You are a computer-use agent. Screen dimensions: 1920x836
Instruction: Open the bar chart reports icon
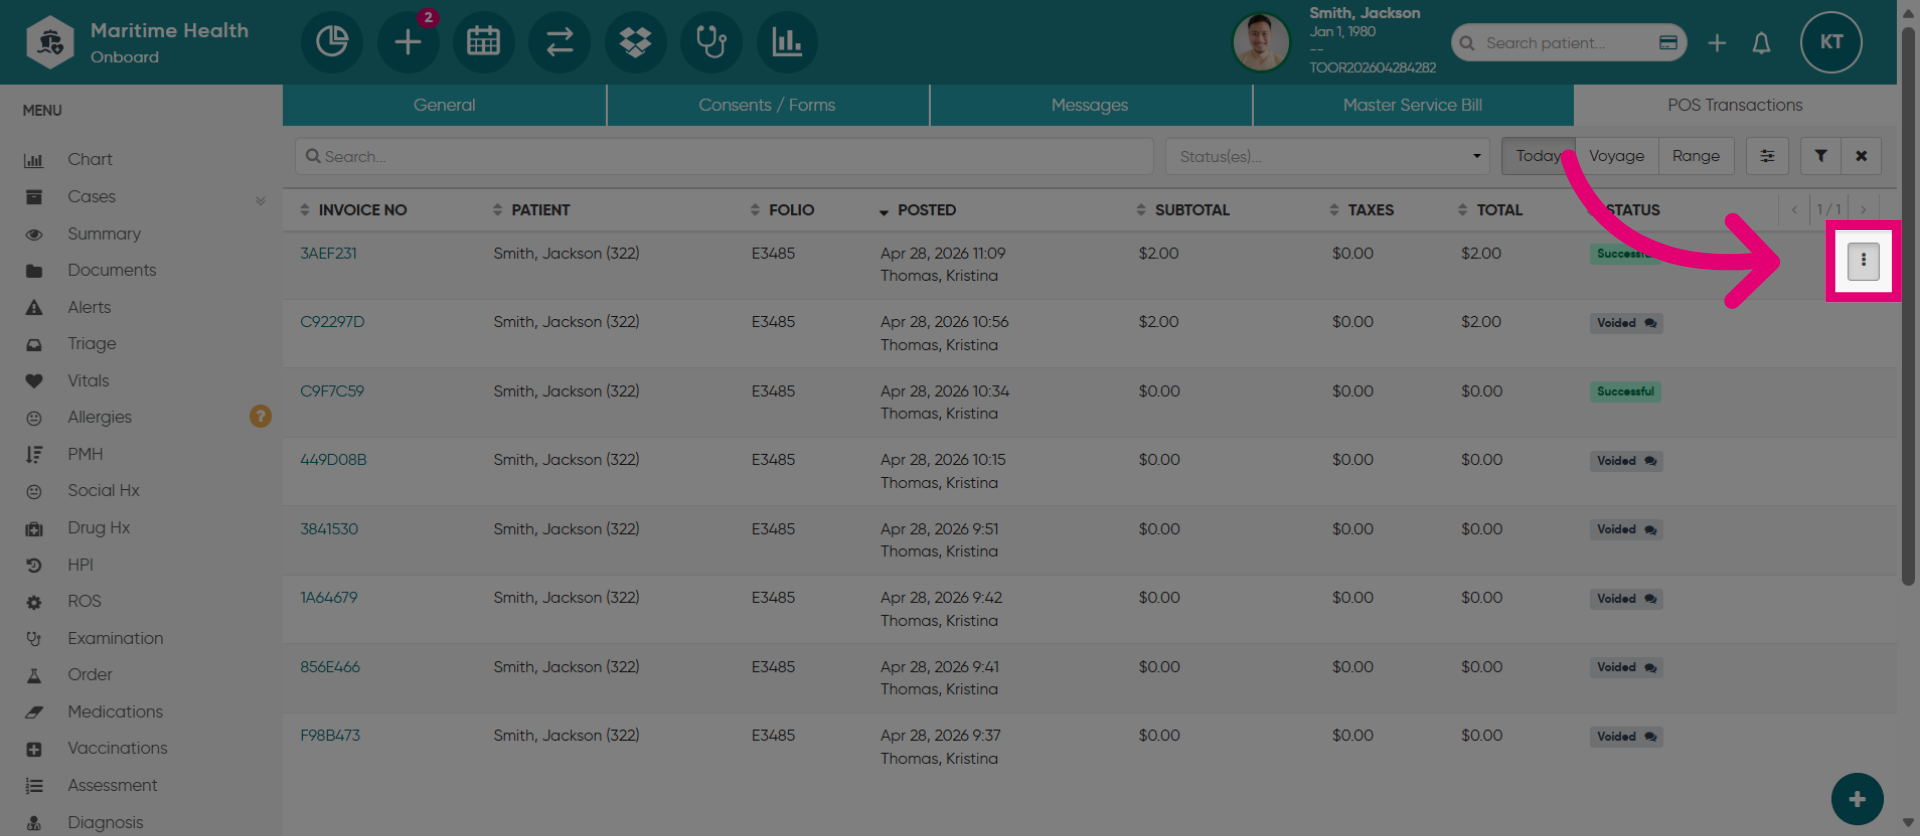[788, 42]
